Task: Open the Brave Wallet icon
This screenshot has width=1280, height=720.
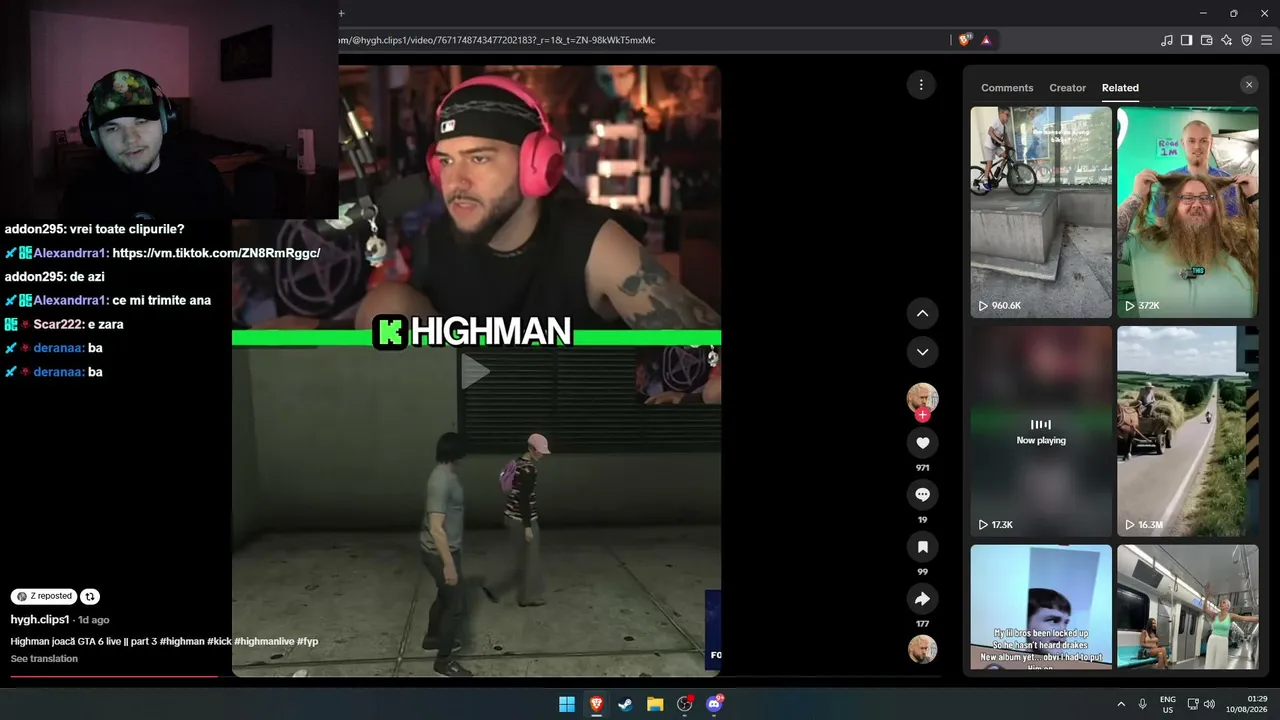Action: [x=1206, y=40]
